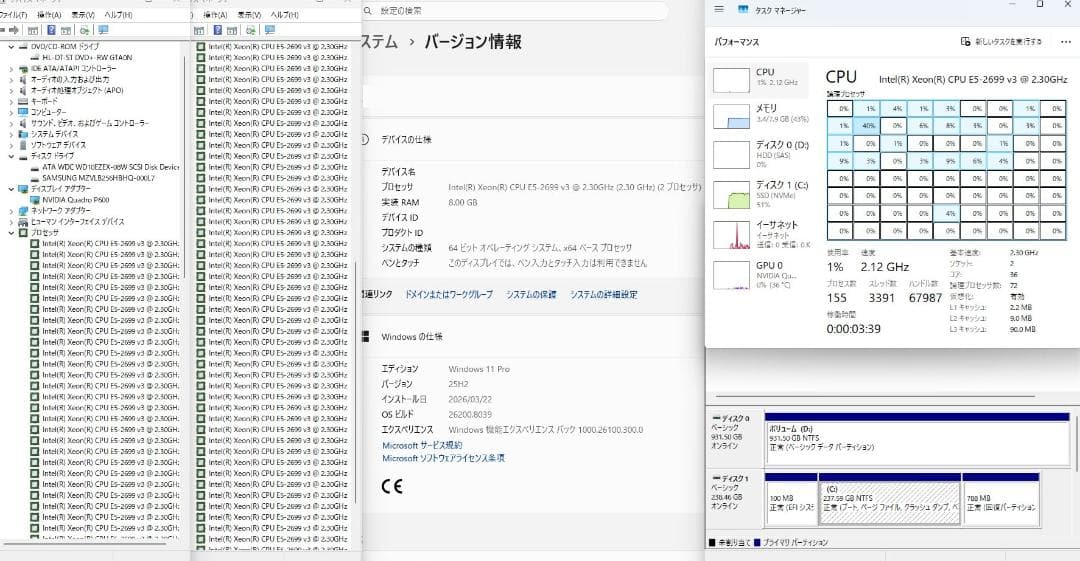Click the 40% logical processor cell
Viewport: 1080px width, 561px height.
pyautogui.click(x=867, y=126)
